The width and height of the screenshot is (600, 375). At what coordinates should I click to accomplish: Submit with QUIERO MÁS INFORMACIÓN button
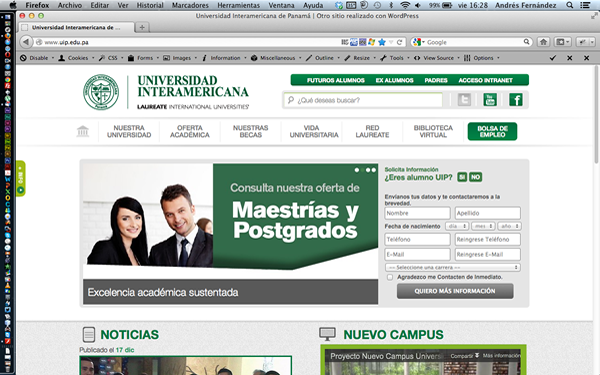(x=455, y=291)
